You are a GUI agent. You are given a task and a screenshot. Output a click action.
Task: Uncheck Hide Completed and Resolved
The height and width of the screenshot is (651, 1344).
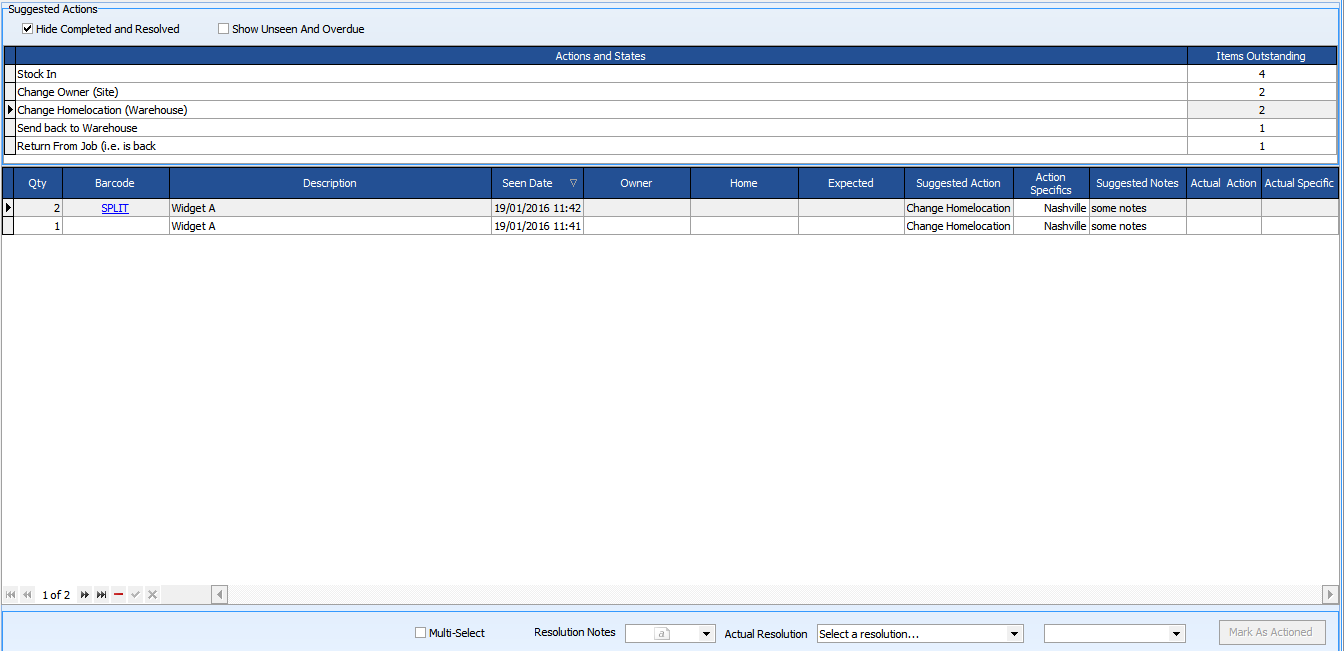(x=27, y=28)
